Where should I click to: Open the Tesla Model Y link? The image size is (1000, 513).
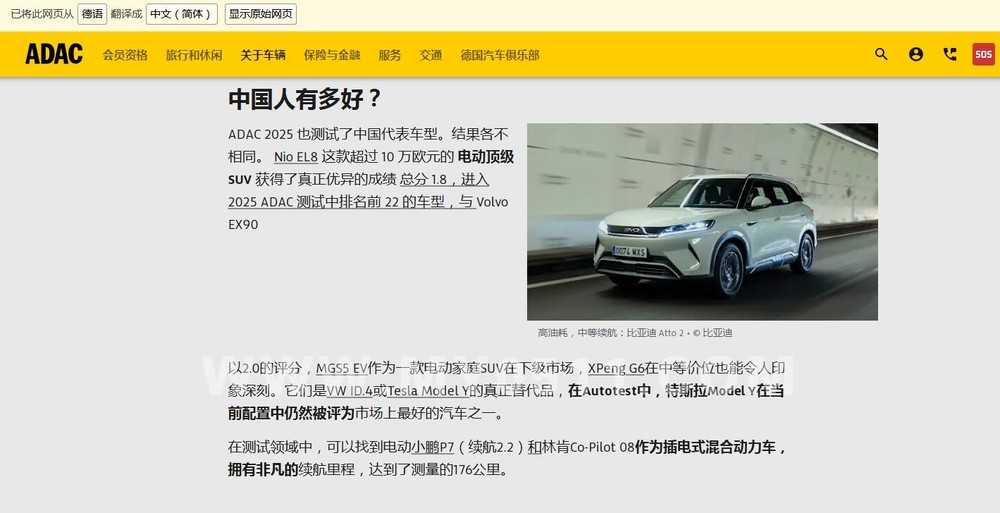pyautogui.click(x=428, y=390)
